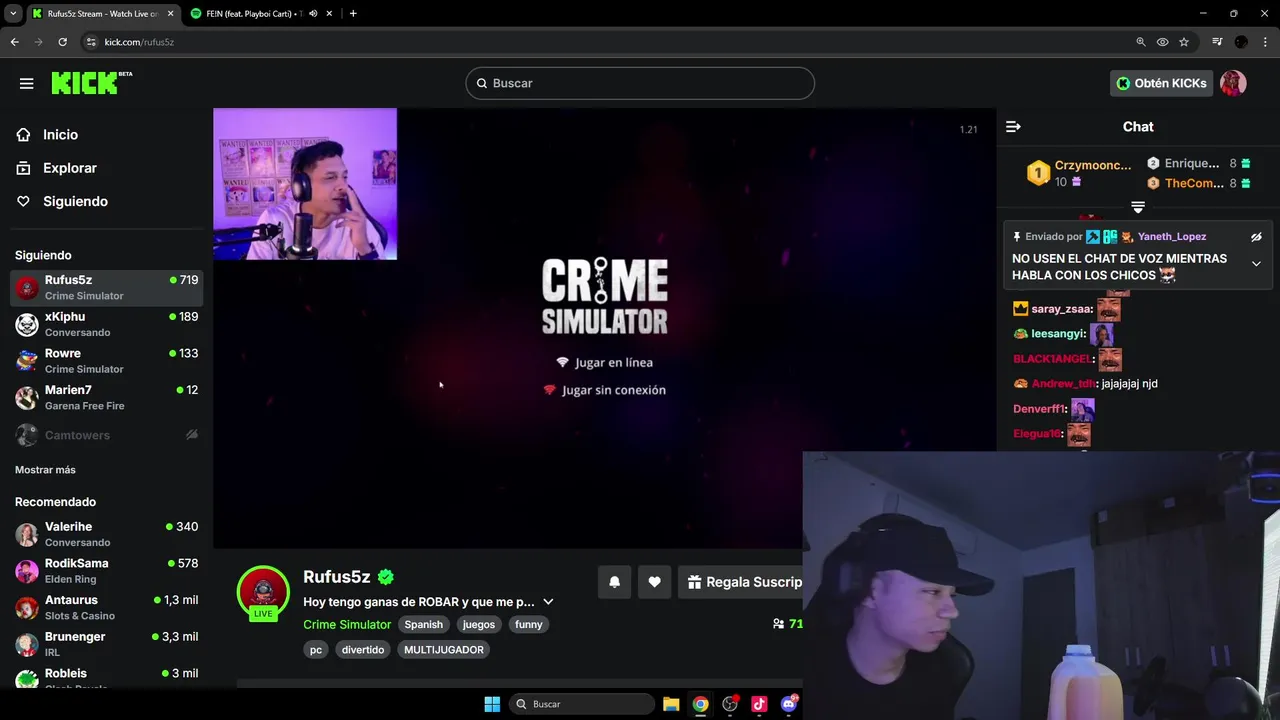The height and width of the screenshot is (720, 1280).
Task: Click the eye icon in address bar
Action: tap(1162, 42)
